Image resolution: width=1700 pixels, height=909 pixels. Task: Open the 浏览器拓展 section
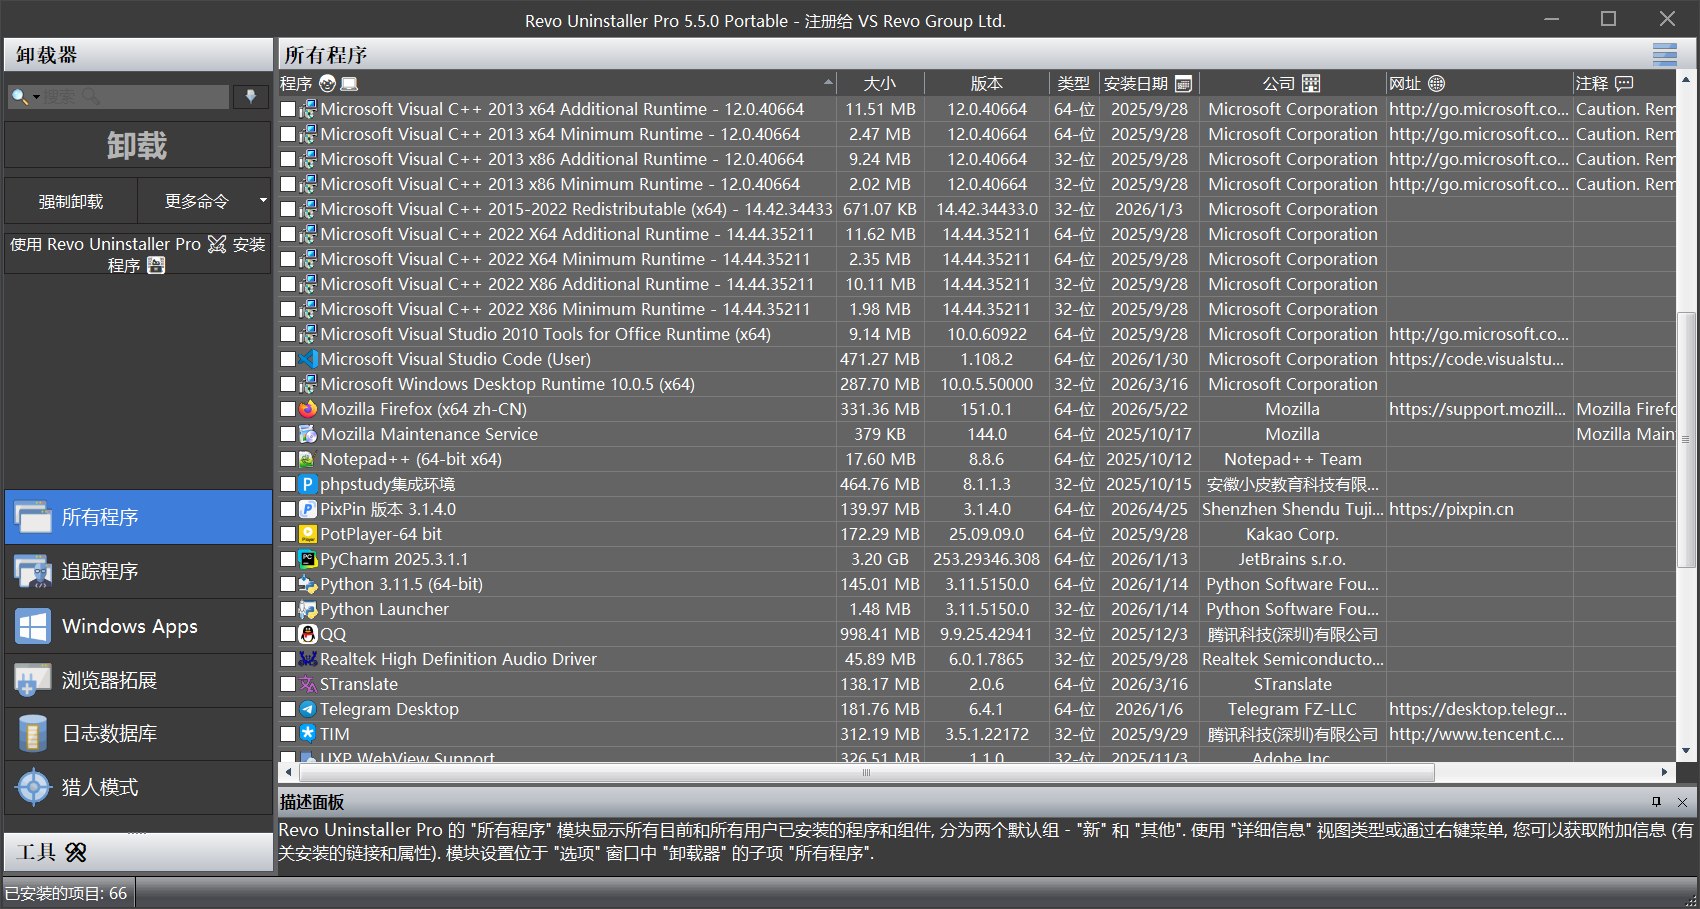coord(138,680)
